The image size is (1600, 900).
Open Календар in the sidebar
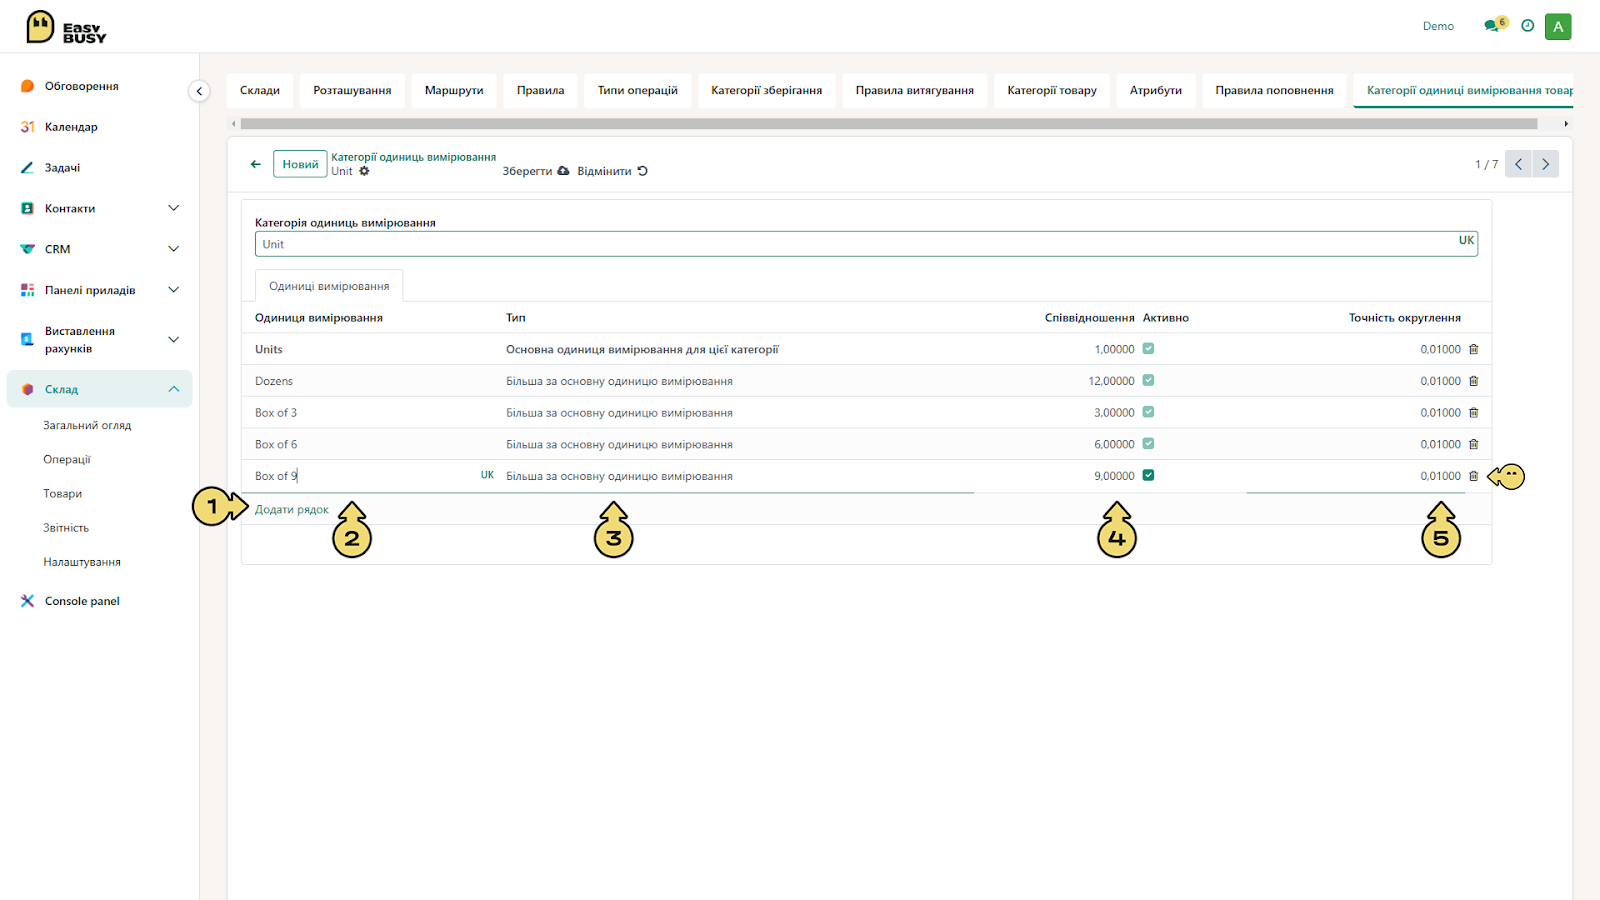(x=71, y=127)
